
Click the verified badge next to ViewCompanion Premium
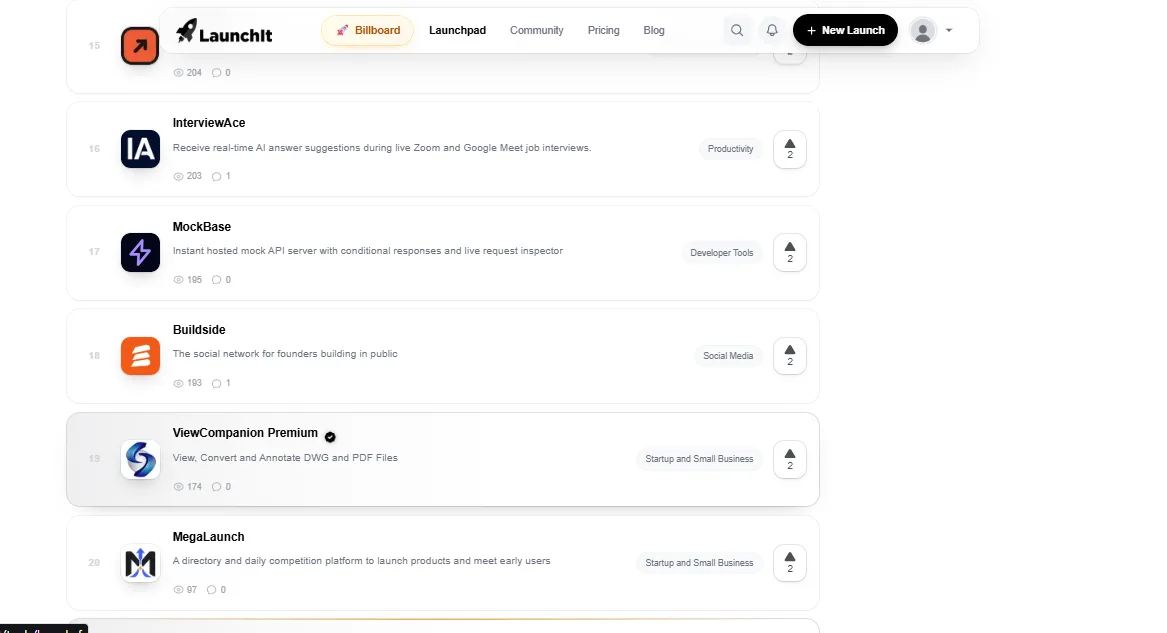tap(330, 437)
